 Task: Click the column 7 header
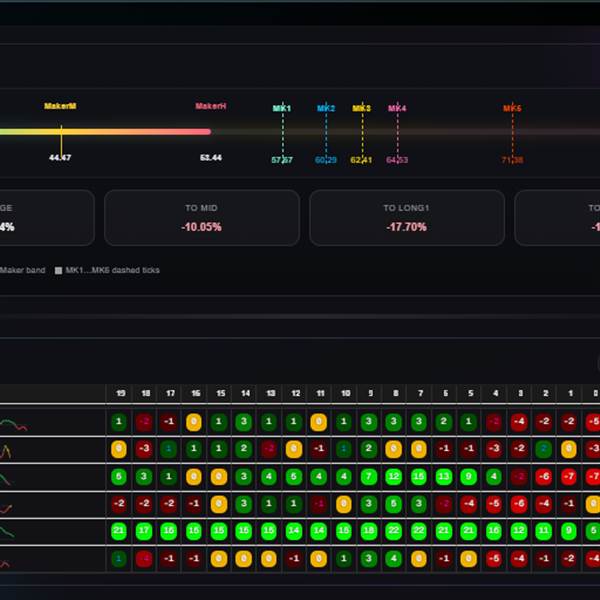[x=421, y=393]
